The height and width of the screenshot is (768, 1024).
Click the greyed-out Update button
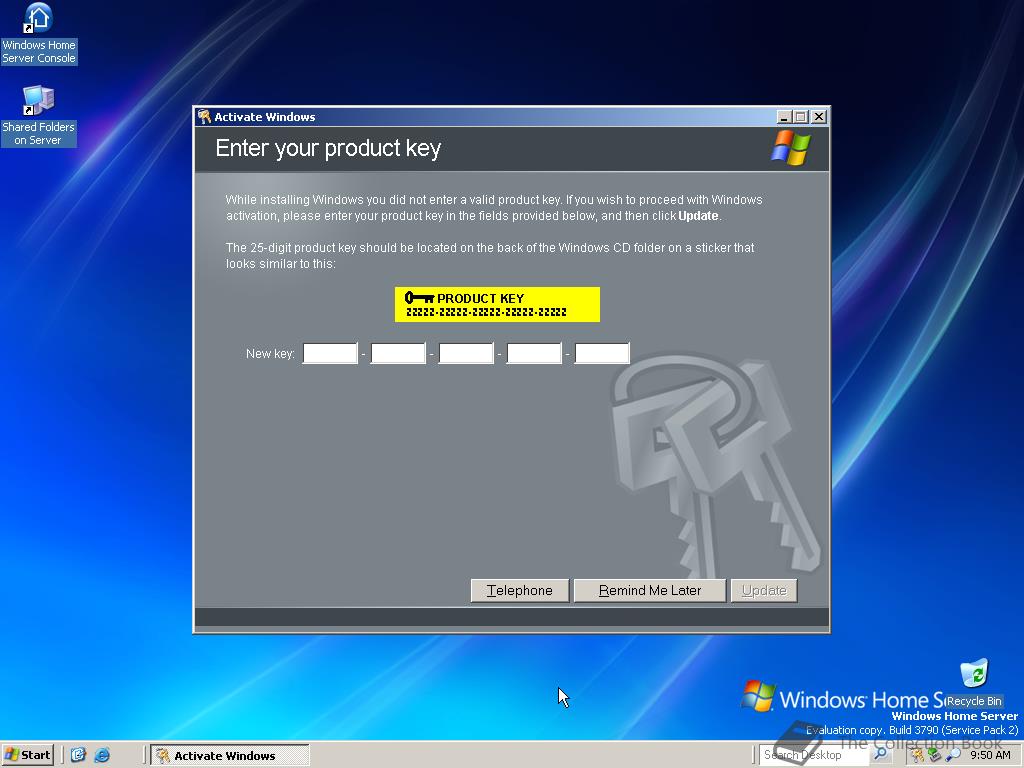point(764,590)
